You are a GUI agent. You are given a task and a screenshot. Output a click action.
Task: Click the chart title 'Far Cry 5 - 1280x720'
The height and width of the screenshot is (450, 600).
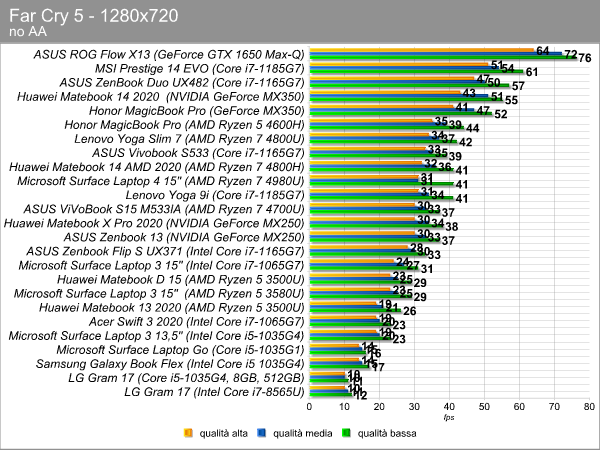(x=93, y=16)
